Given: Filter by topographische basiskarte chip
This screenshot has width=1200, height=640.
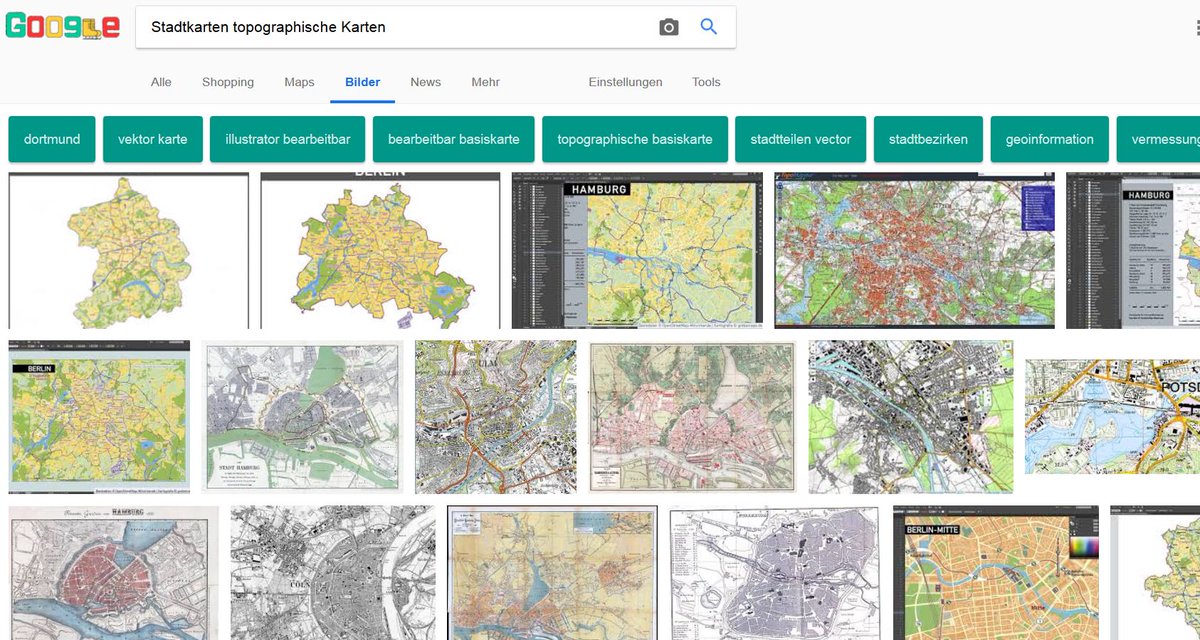Looking at the screenshot, I should (x=635, y=139).
